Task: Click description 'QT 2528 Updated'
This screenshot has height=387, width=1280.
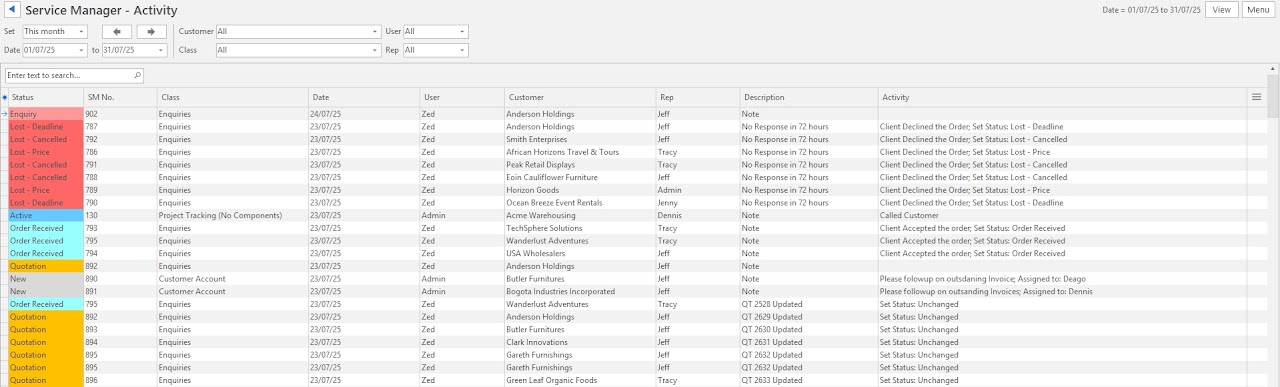Action: click(x=771, y=304)
